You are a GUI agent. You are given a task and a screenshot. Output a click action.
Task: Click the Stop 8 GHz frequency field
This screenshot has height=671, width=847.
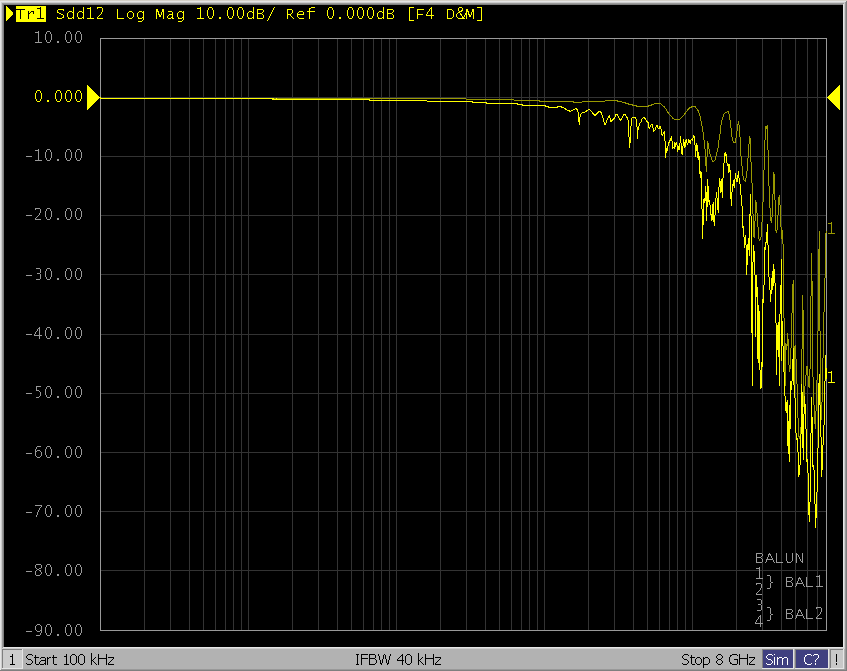(719, 660)
